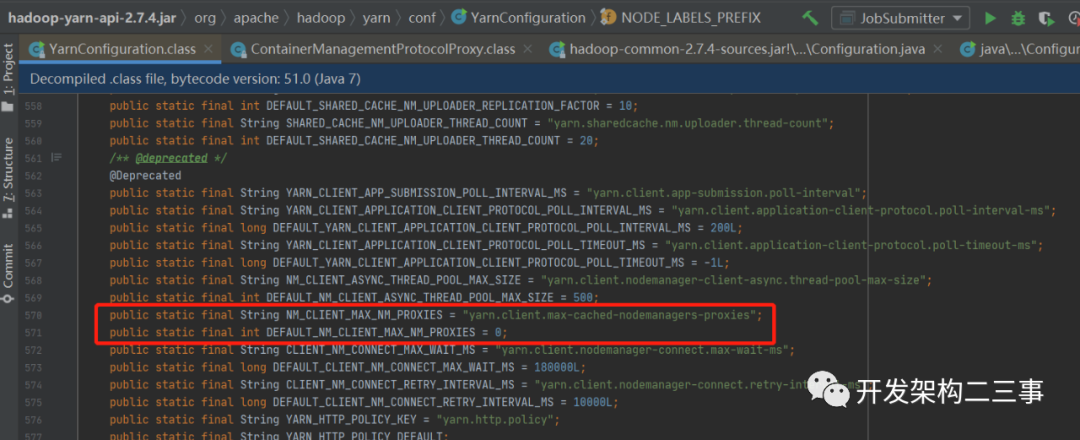Viewport: 1080px width, 440px height.
Task: Click the org breadcrumb
Action: (x=205, y=18)
